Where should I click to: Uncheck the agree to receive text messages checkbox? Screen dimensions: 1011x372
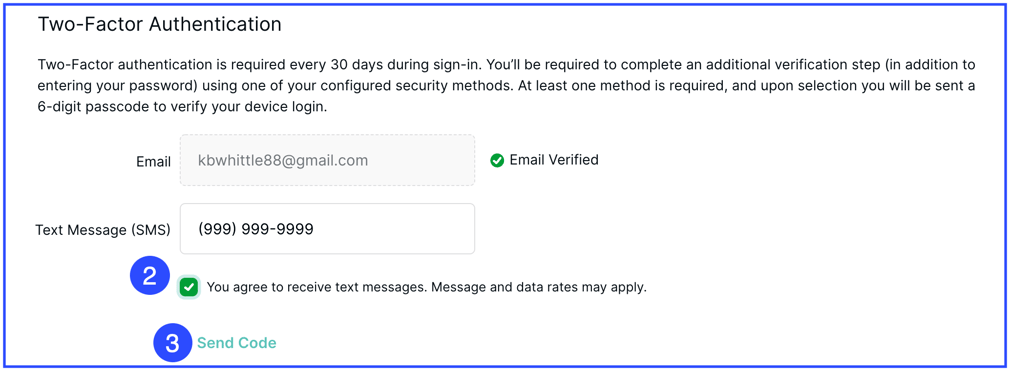tap(189, 288)
